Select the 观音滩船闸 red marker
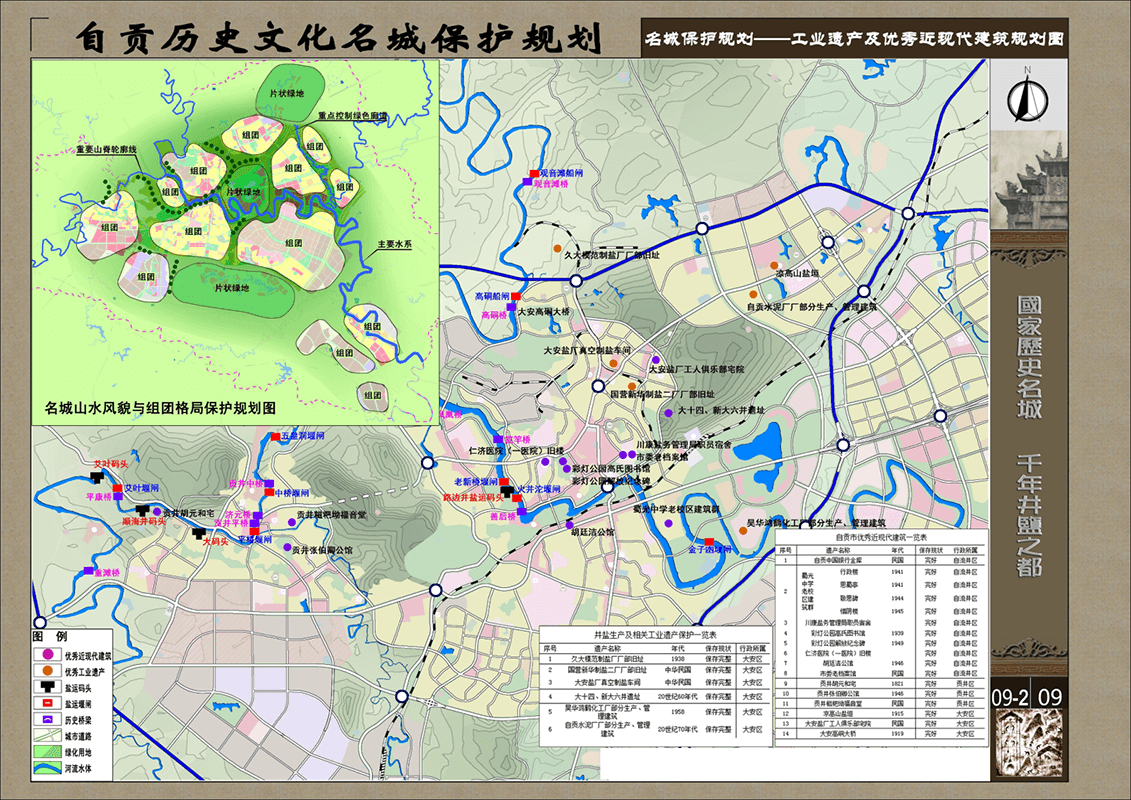The image size is (1131, 800). 534,174
